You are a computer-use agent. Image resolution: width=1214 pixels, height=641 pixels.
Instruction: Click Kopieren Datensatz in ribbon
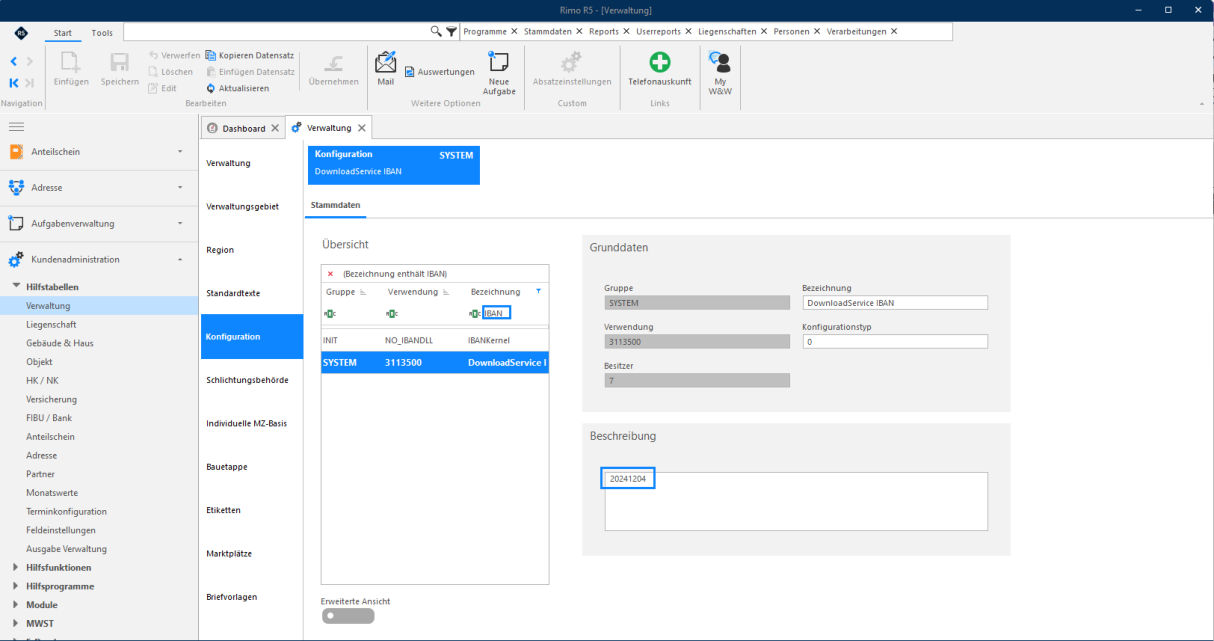pos(250,56)
